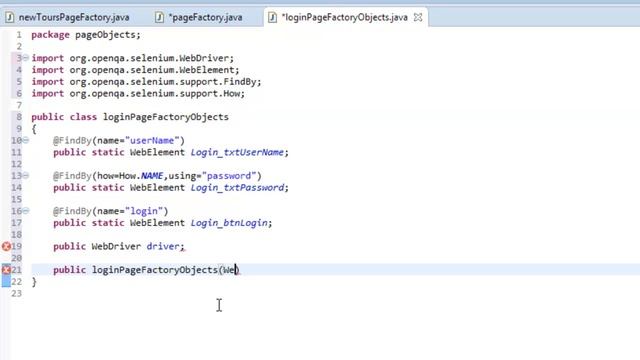The height and width of the screenshot is (360, 640).
Task: Click Java file icon on pageFactory tab
Action: [x=160, y=17]
